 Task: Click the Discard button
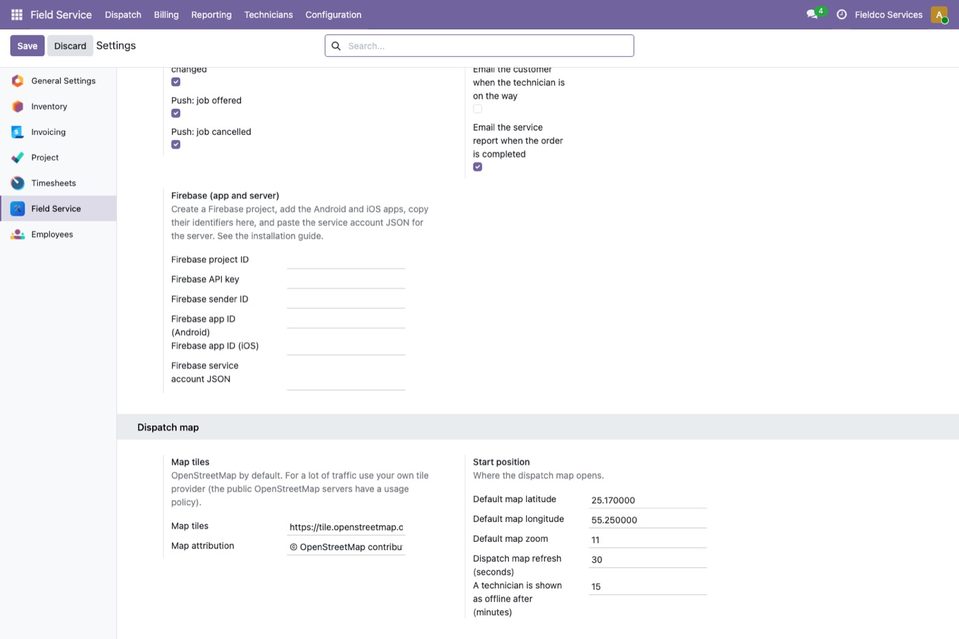pos(70,46)
